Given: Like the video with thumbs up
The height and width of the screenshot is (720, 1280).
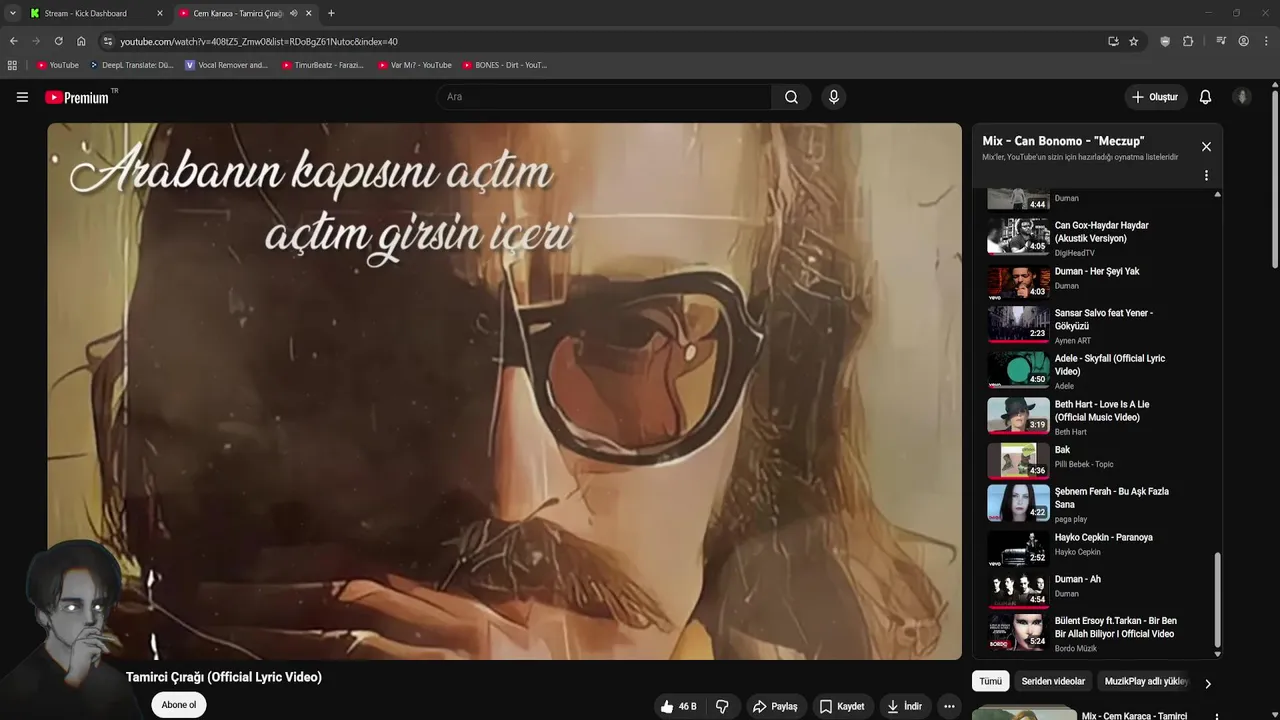Looking at the screenshot, I should pyautogui.click(x=678, y=706).
